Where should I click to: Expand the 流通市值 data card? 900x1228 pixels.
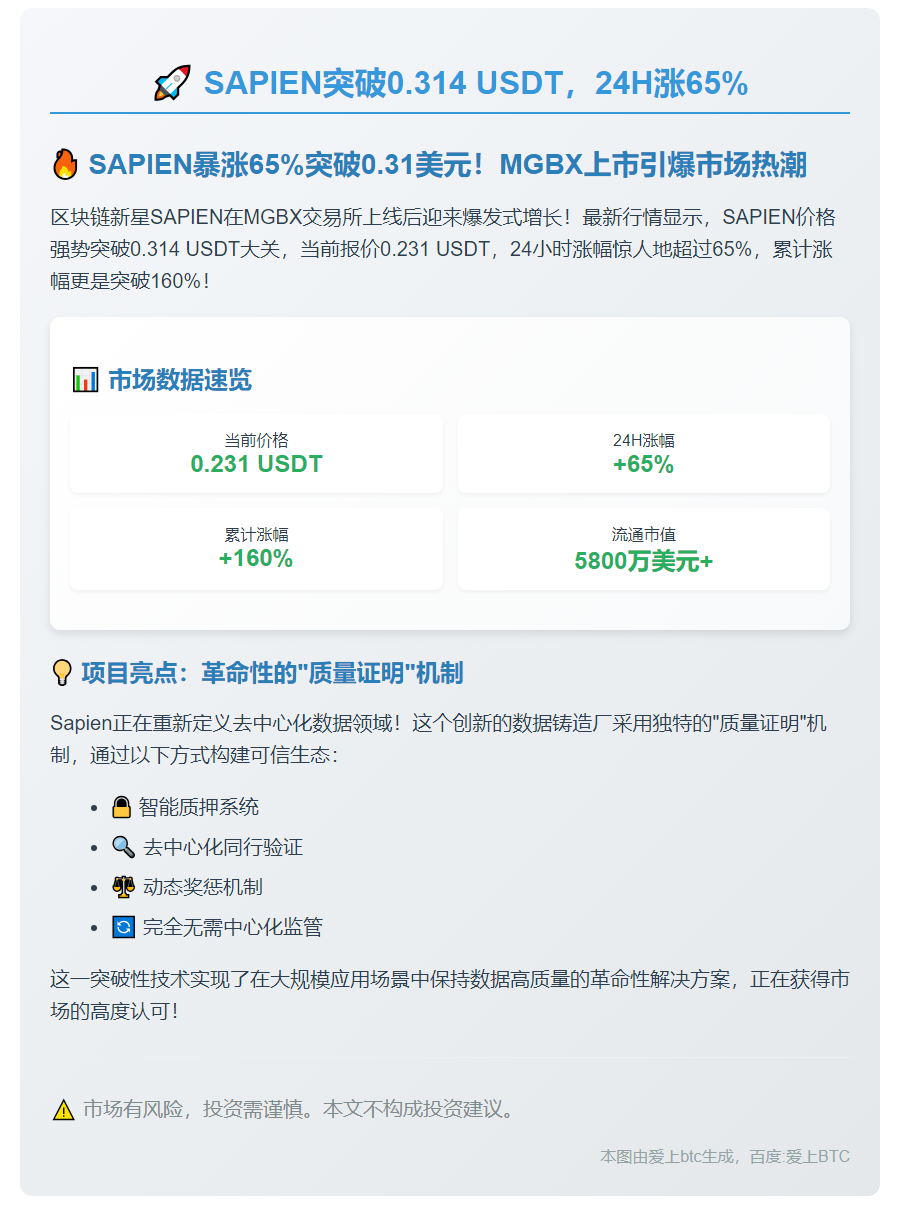[643, 548]
